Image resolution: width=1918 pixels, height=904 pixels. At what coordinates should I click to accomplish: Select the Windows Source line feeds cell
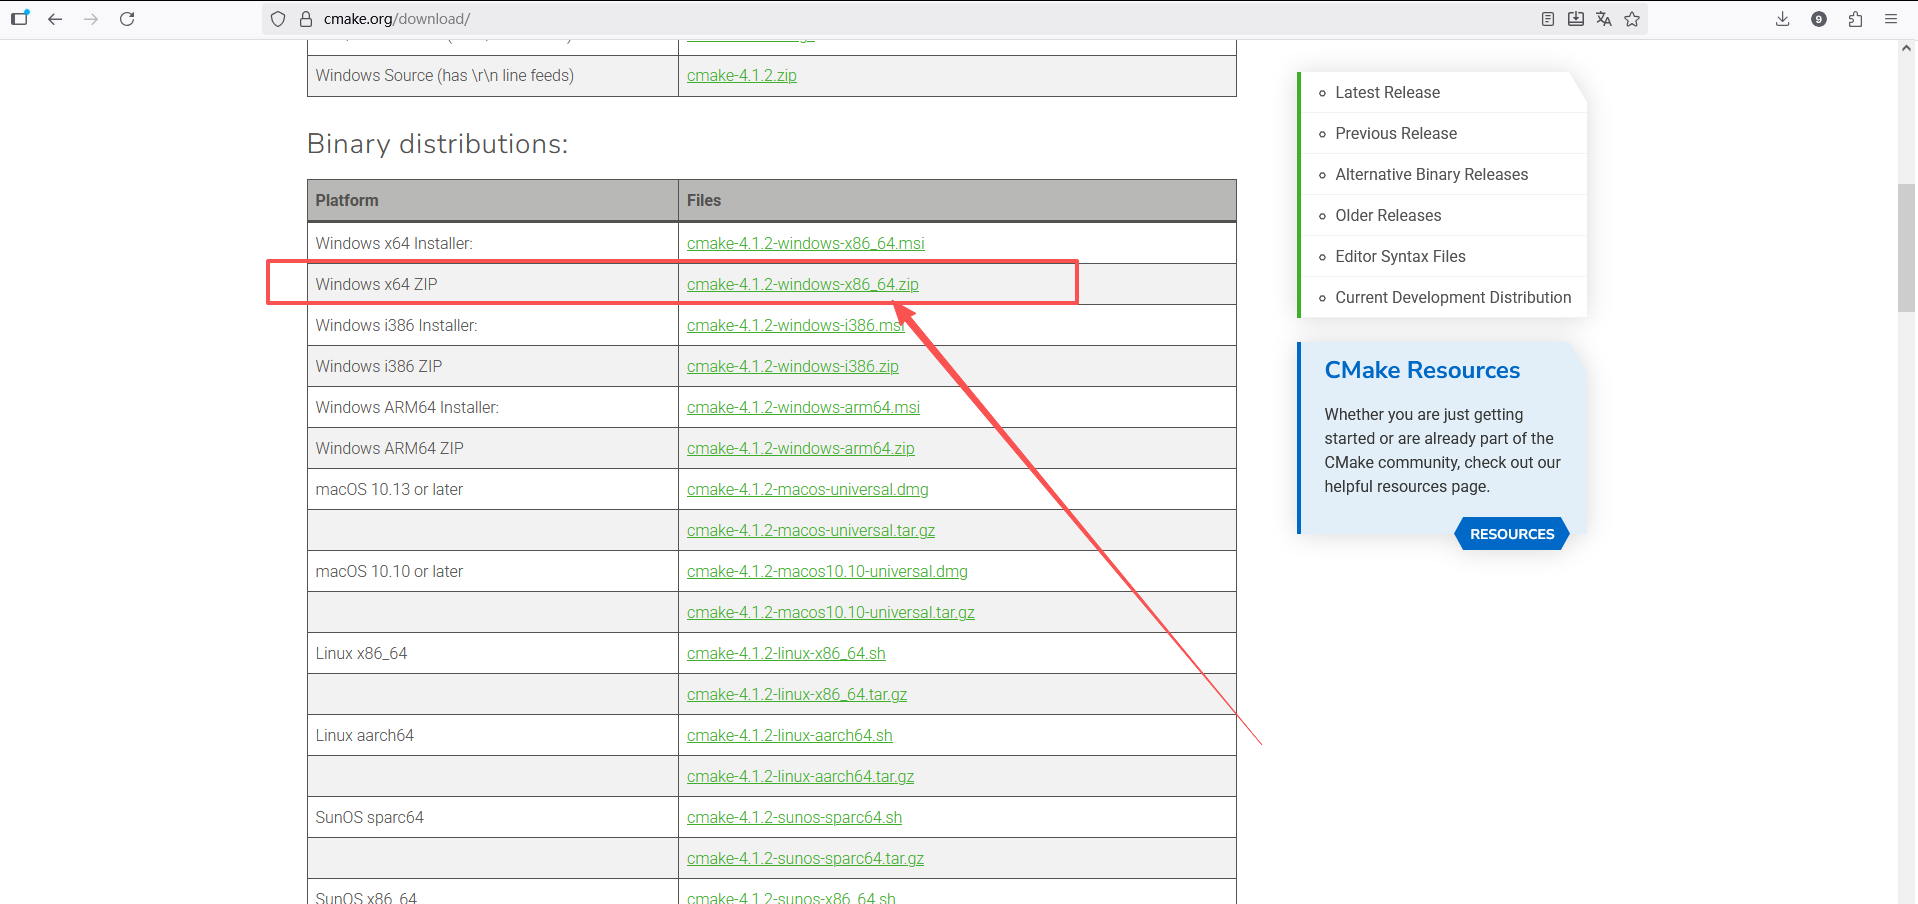click(x=493, y=75)
